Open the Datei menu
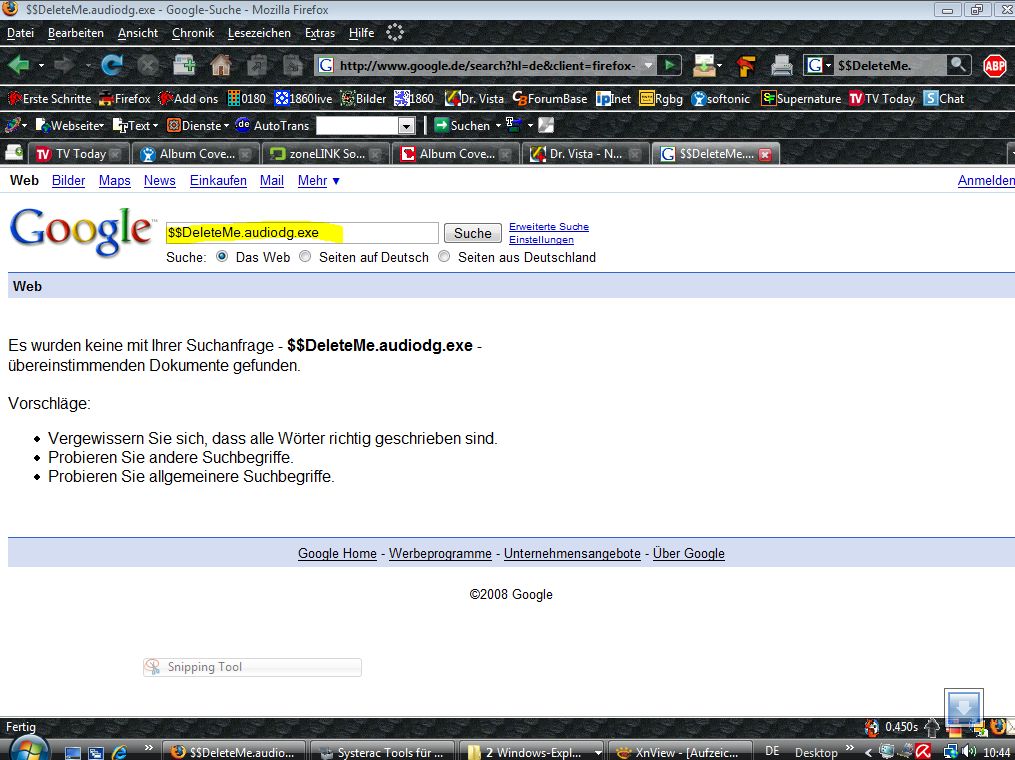Image resolution: width=1015 pixels, height=760 pixels. 20,33
